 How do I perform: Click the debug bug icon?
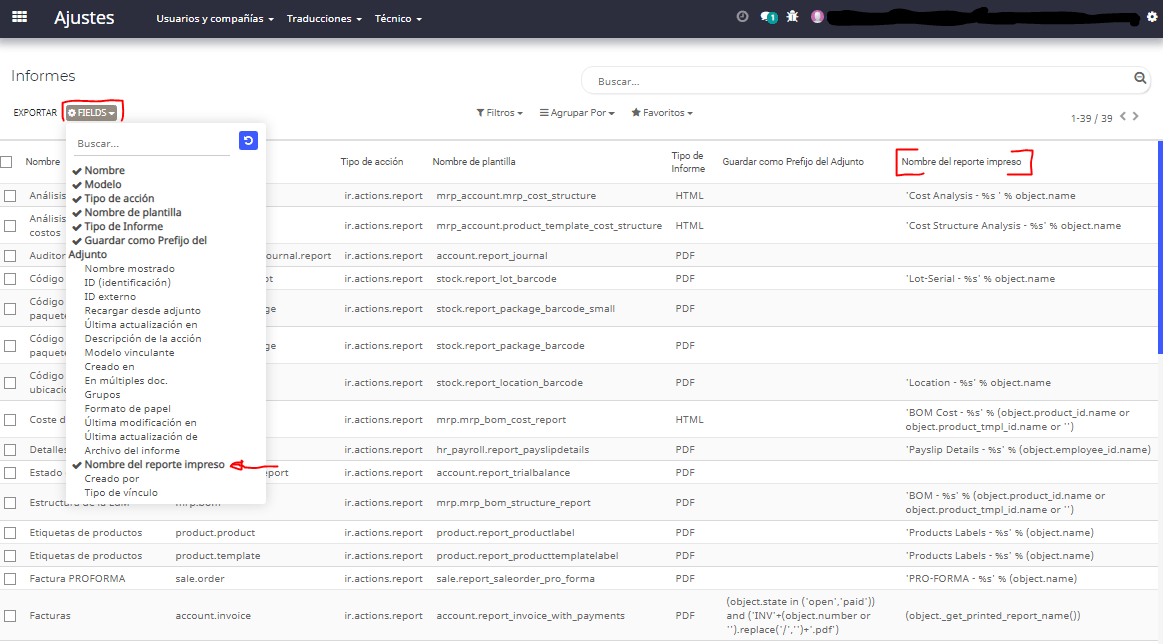tap(792, 16)
